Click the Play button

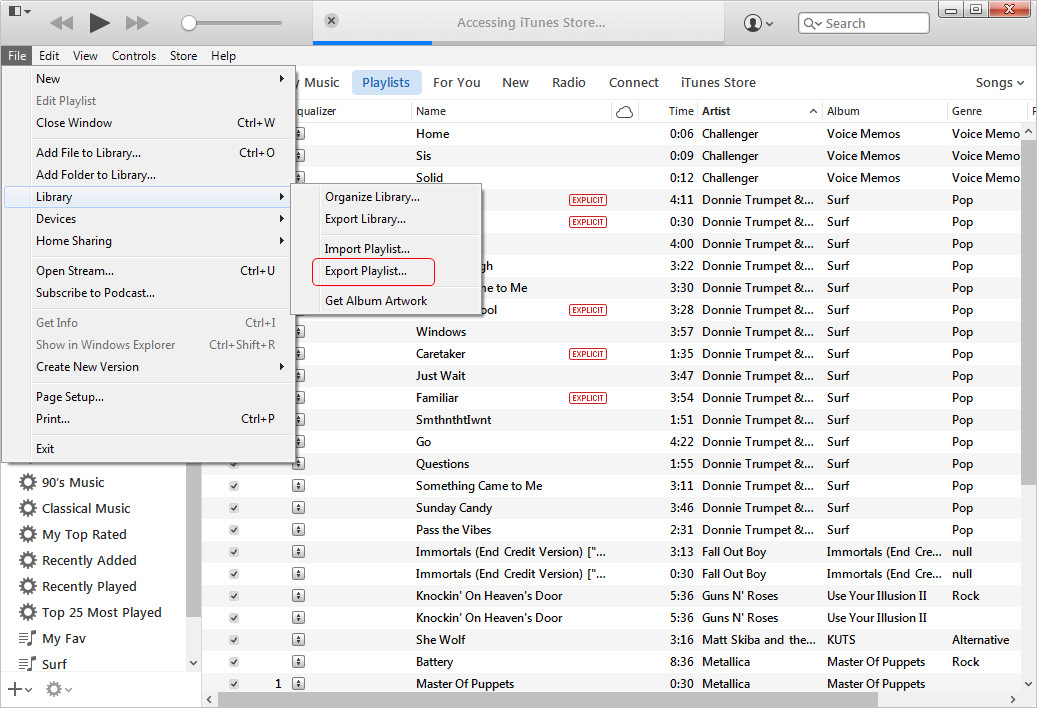[x=99, y=22]
